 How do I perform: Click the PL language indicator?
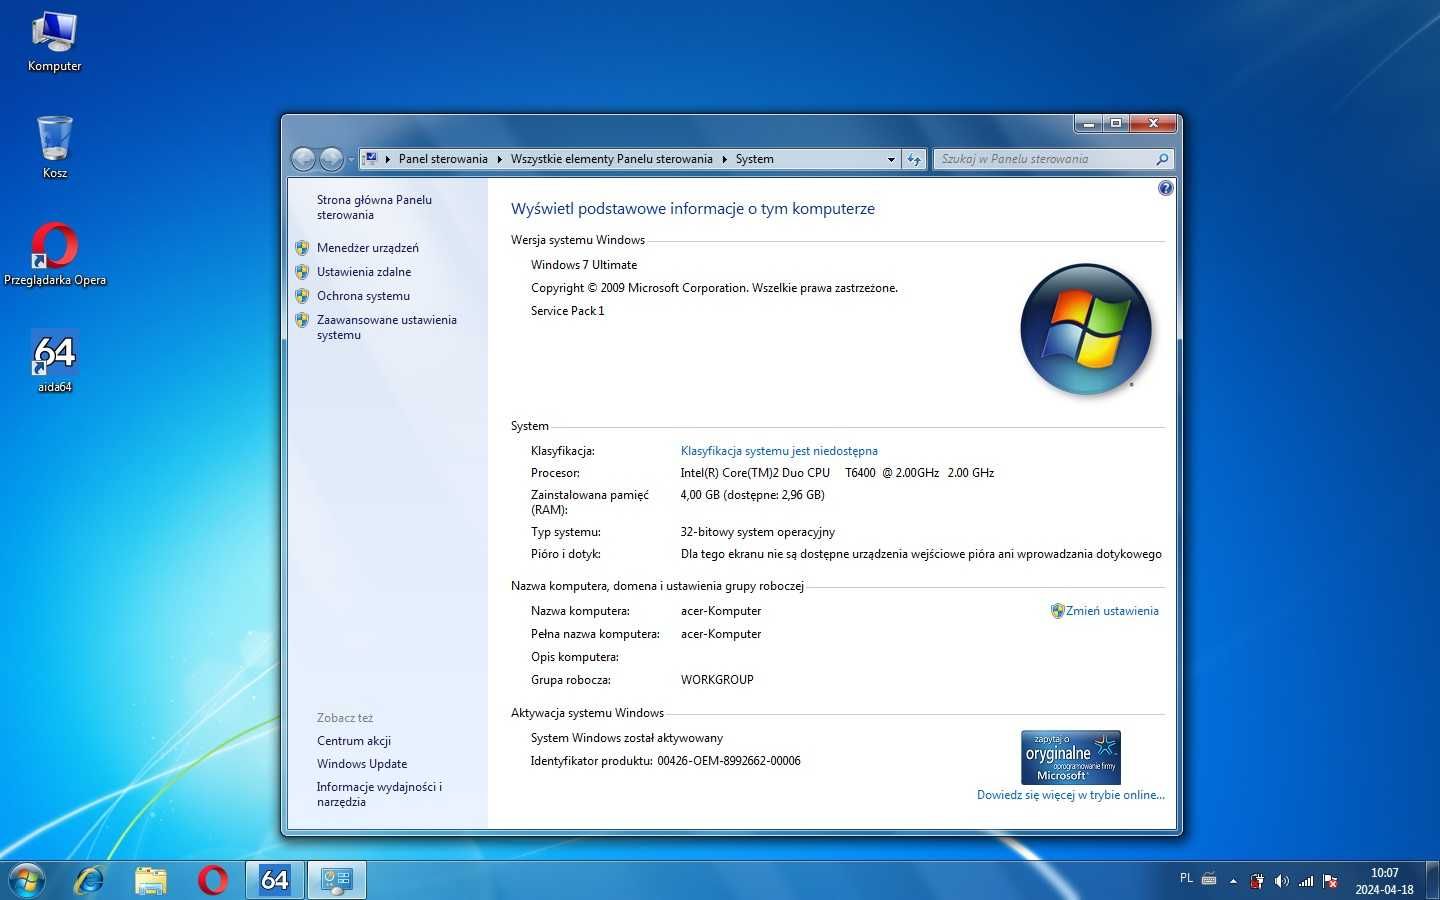[x=1186, y=879]
